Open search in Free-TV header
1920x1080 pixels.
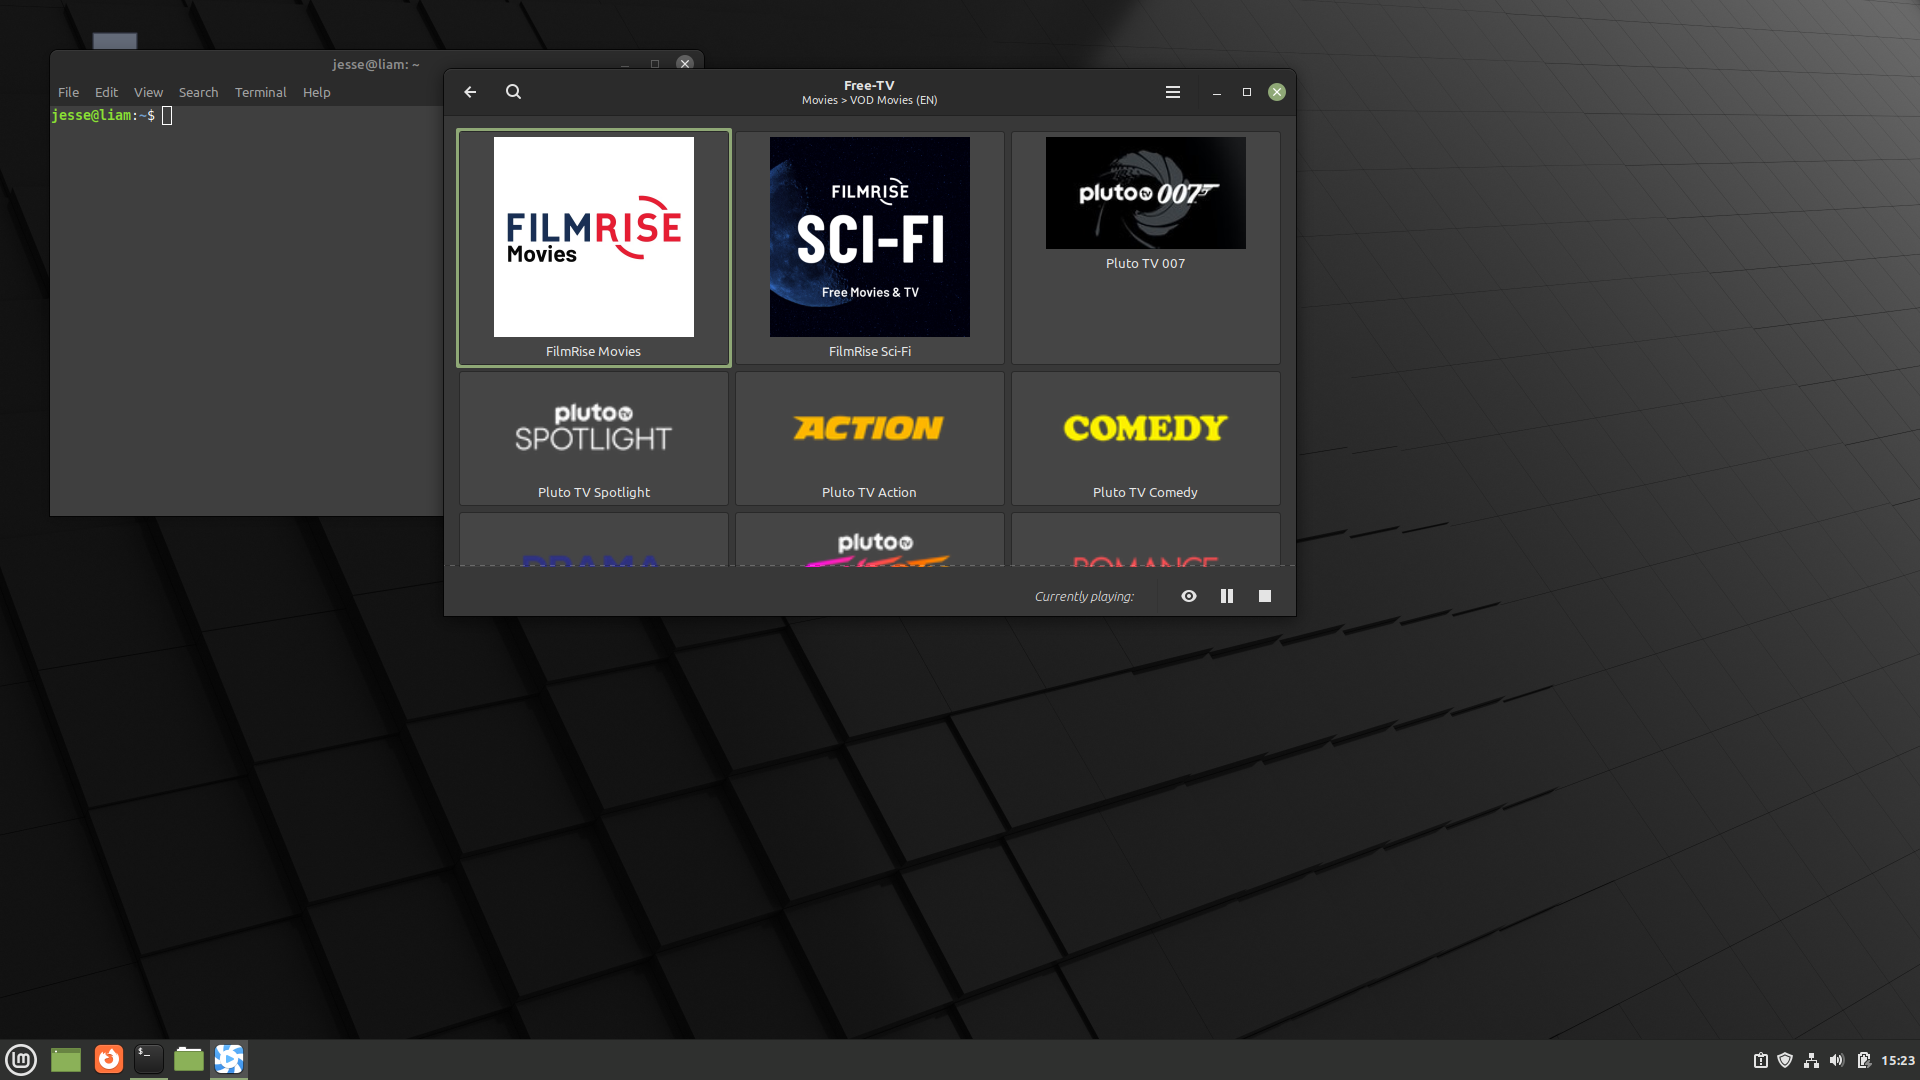513,92
